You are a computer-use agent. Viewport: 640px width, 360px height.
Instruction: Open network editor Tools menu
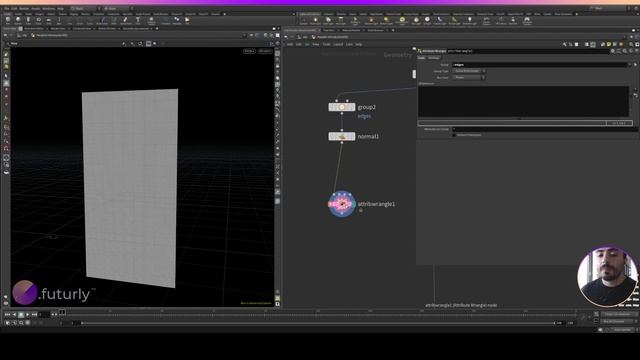(327, 44)
